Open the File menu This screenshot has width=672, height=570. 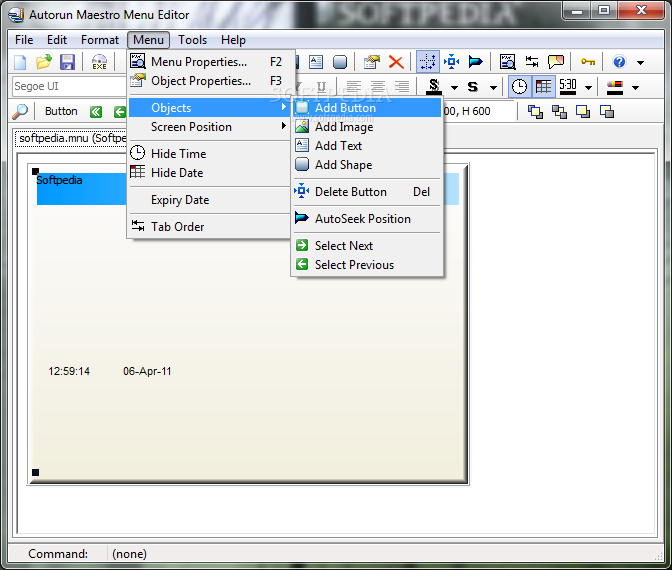[x=24, y=40]
